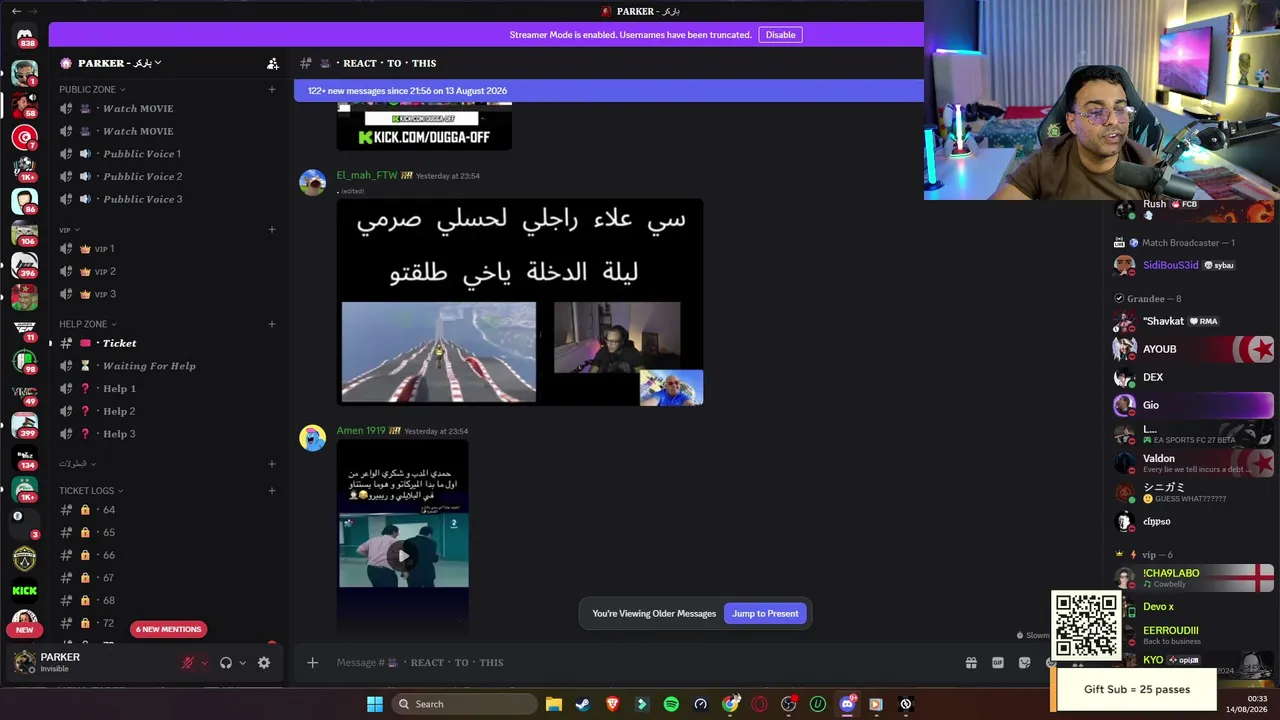Toggle deafen with the headphones icon

coord(226,663)
